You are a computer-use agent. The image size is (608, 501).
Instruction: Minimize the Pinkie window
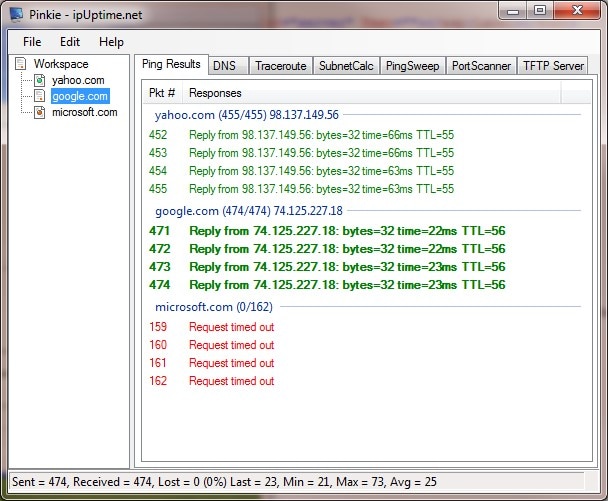(513, 11)
